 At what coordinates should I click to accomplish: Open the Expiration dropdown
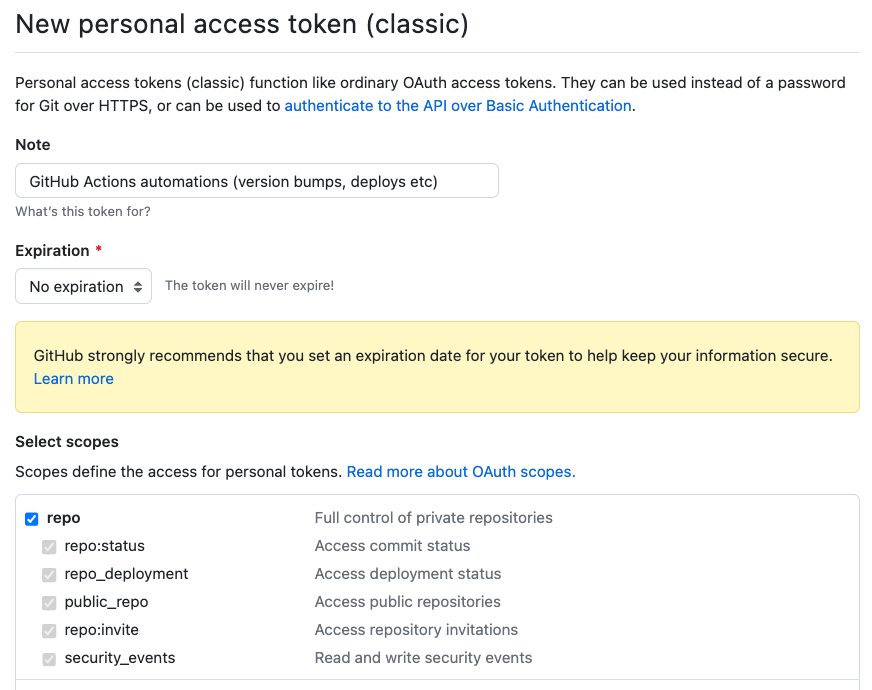(83, 286)
